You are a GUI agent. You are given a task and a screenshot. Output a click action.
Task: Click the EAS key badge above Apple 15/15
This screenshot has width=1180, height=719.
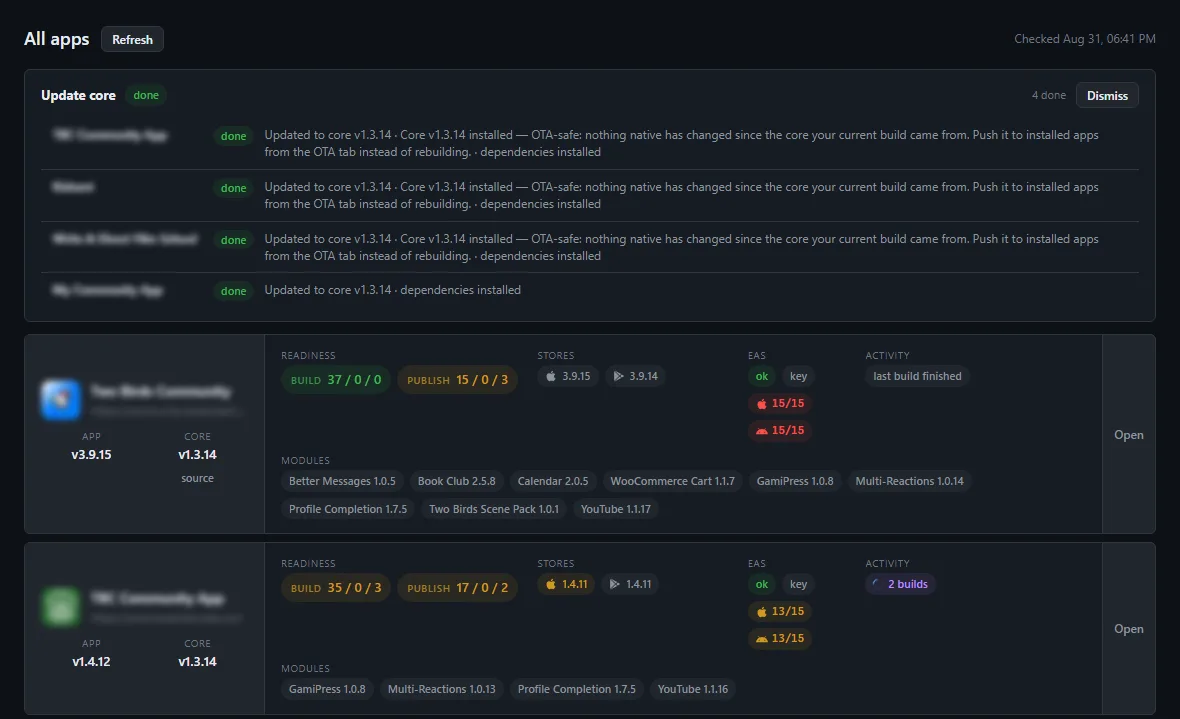pos(798,376)
